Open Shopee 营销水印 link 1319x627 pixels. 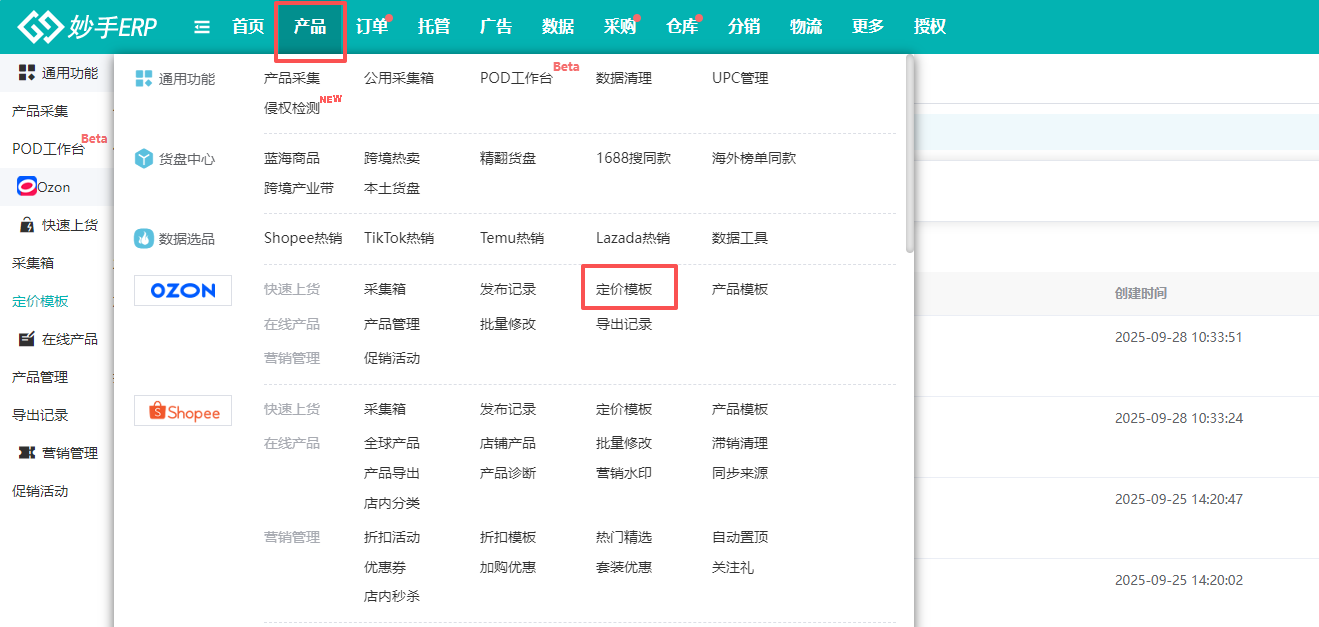(624, 473)
